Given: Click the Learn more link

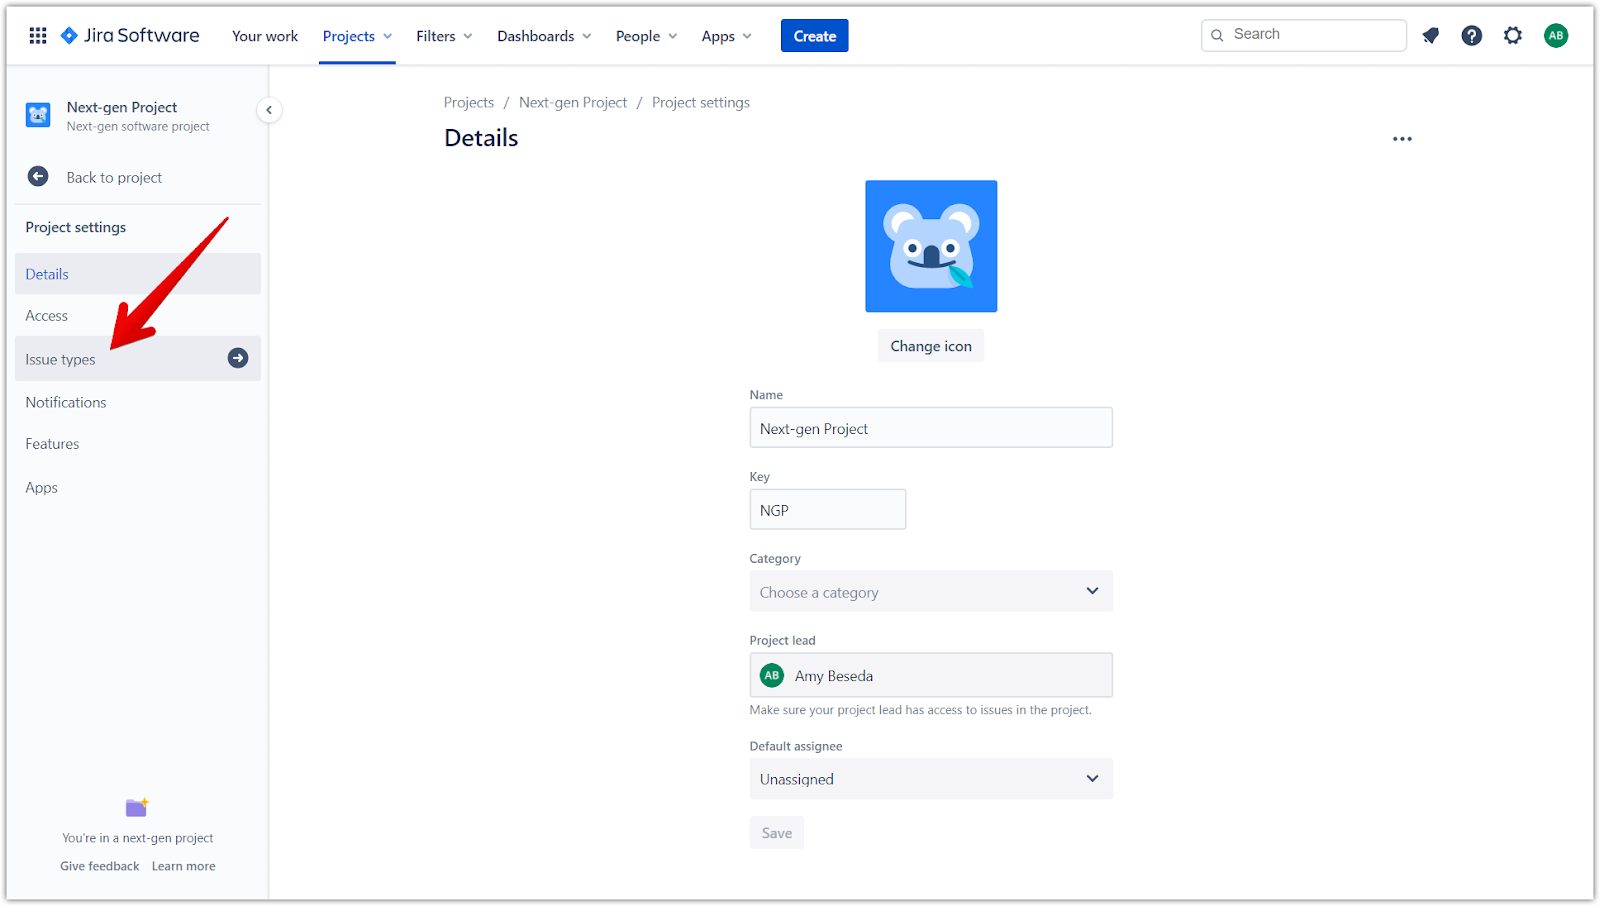Looking at the screenshot, I should point(184,866).
